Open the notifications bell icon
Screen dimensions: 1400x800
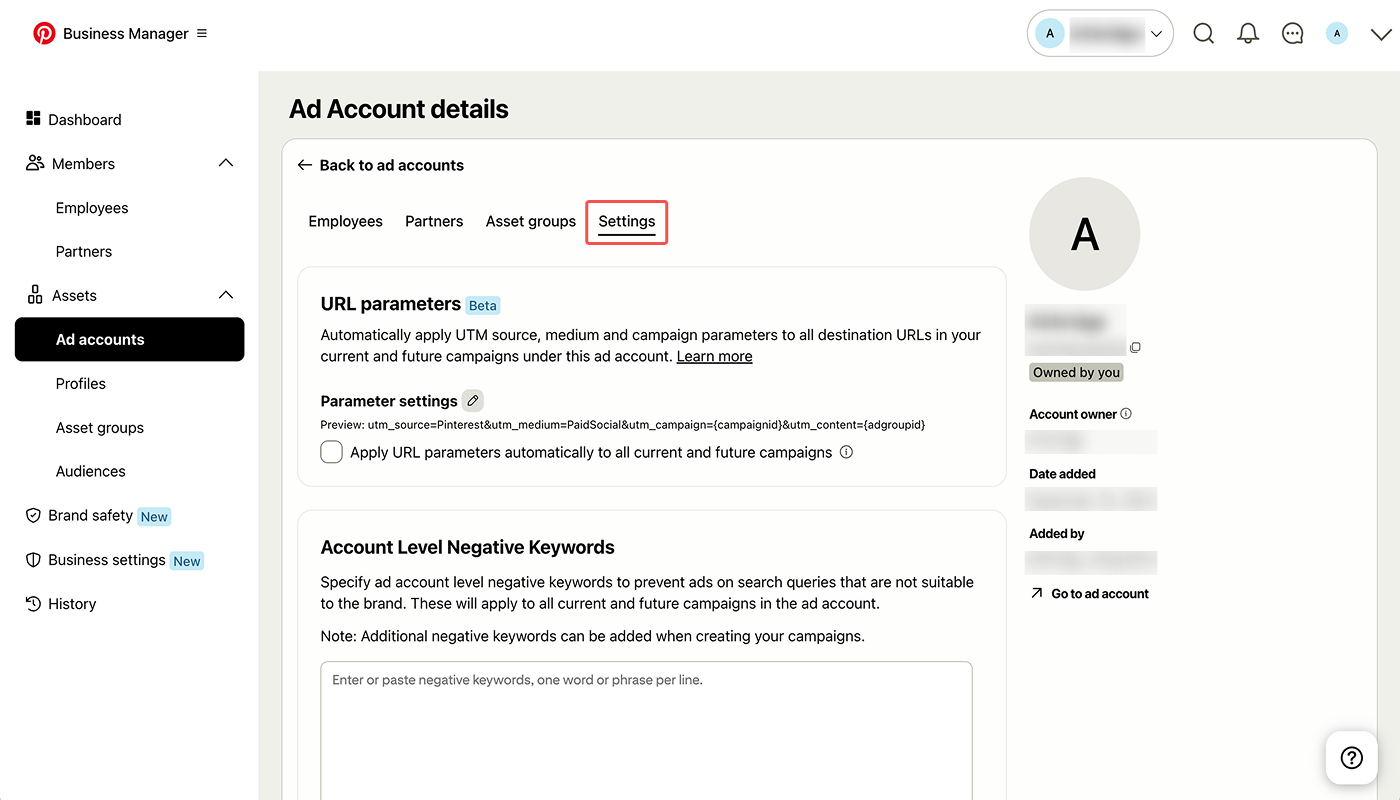click(1248, 34)
